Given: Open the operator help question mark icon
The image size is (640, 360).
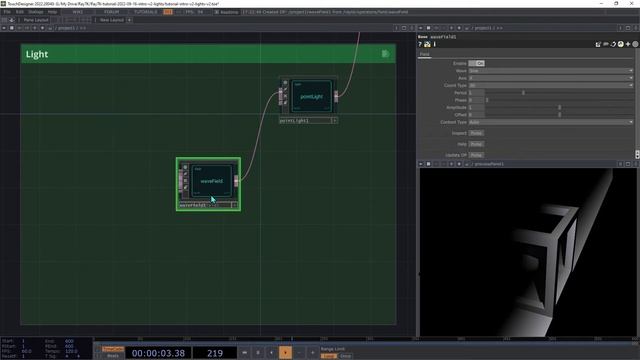Looking at the screenshot, I should point(420,44).
